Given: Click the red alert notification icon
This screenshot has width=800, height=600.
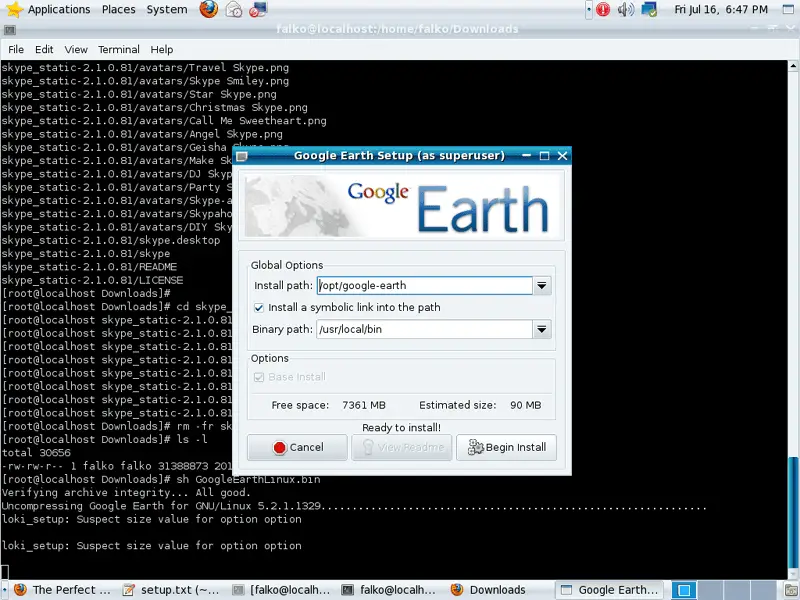Looking at the screenshot, I should (x=603, y=9).
